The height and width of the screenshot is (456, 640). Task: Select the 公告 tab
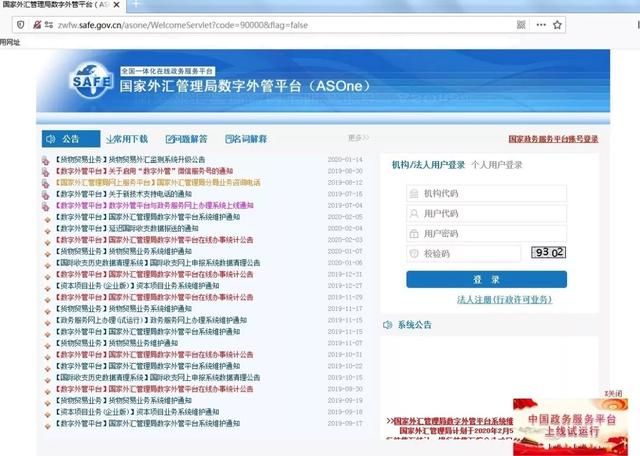click(x=71, y=139)
